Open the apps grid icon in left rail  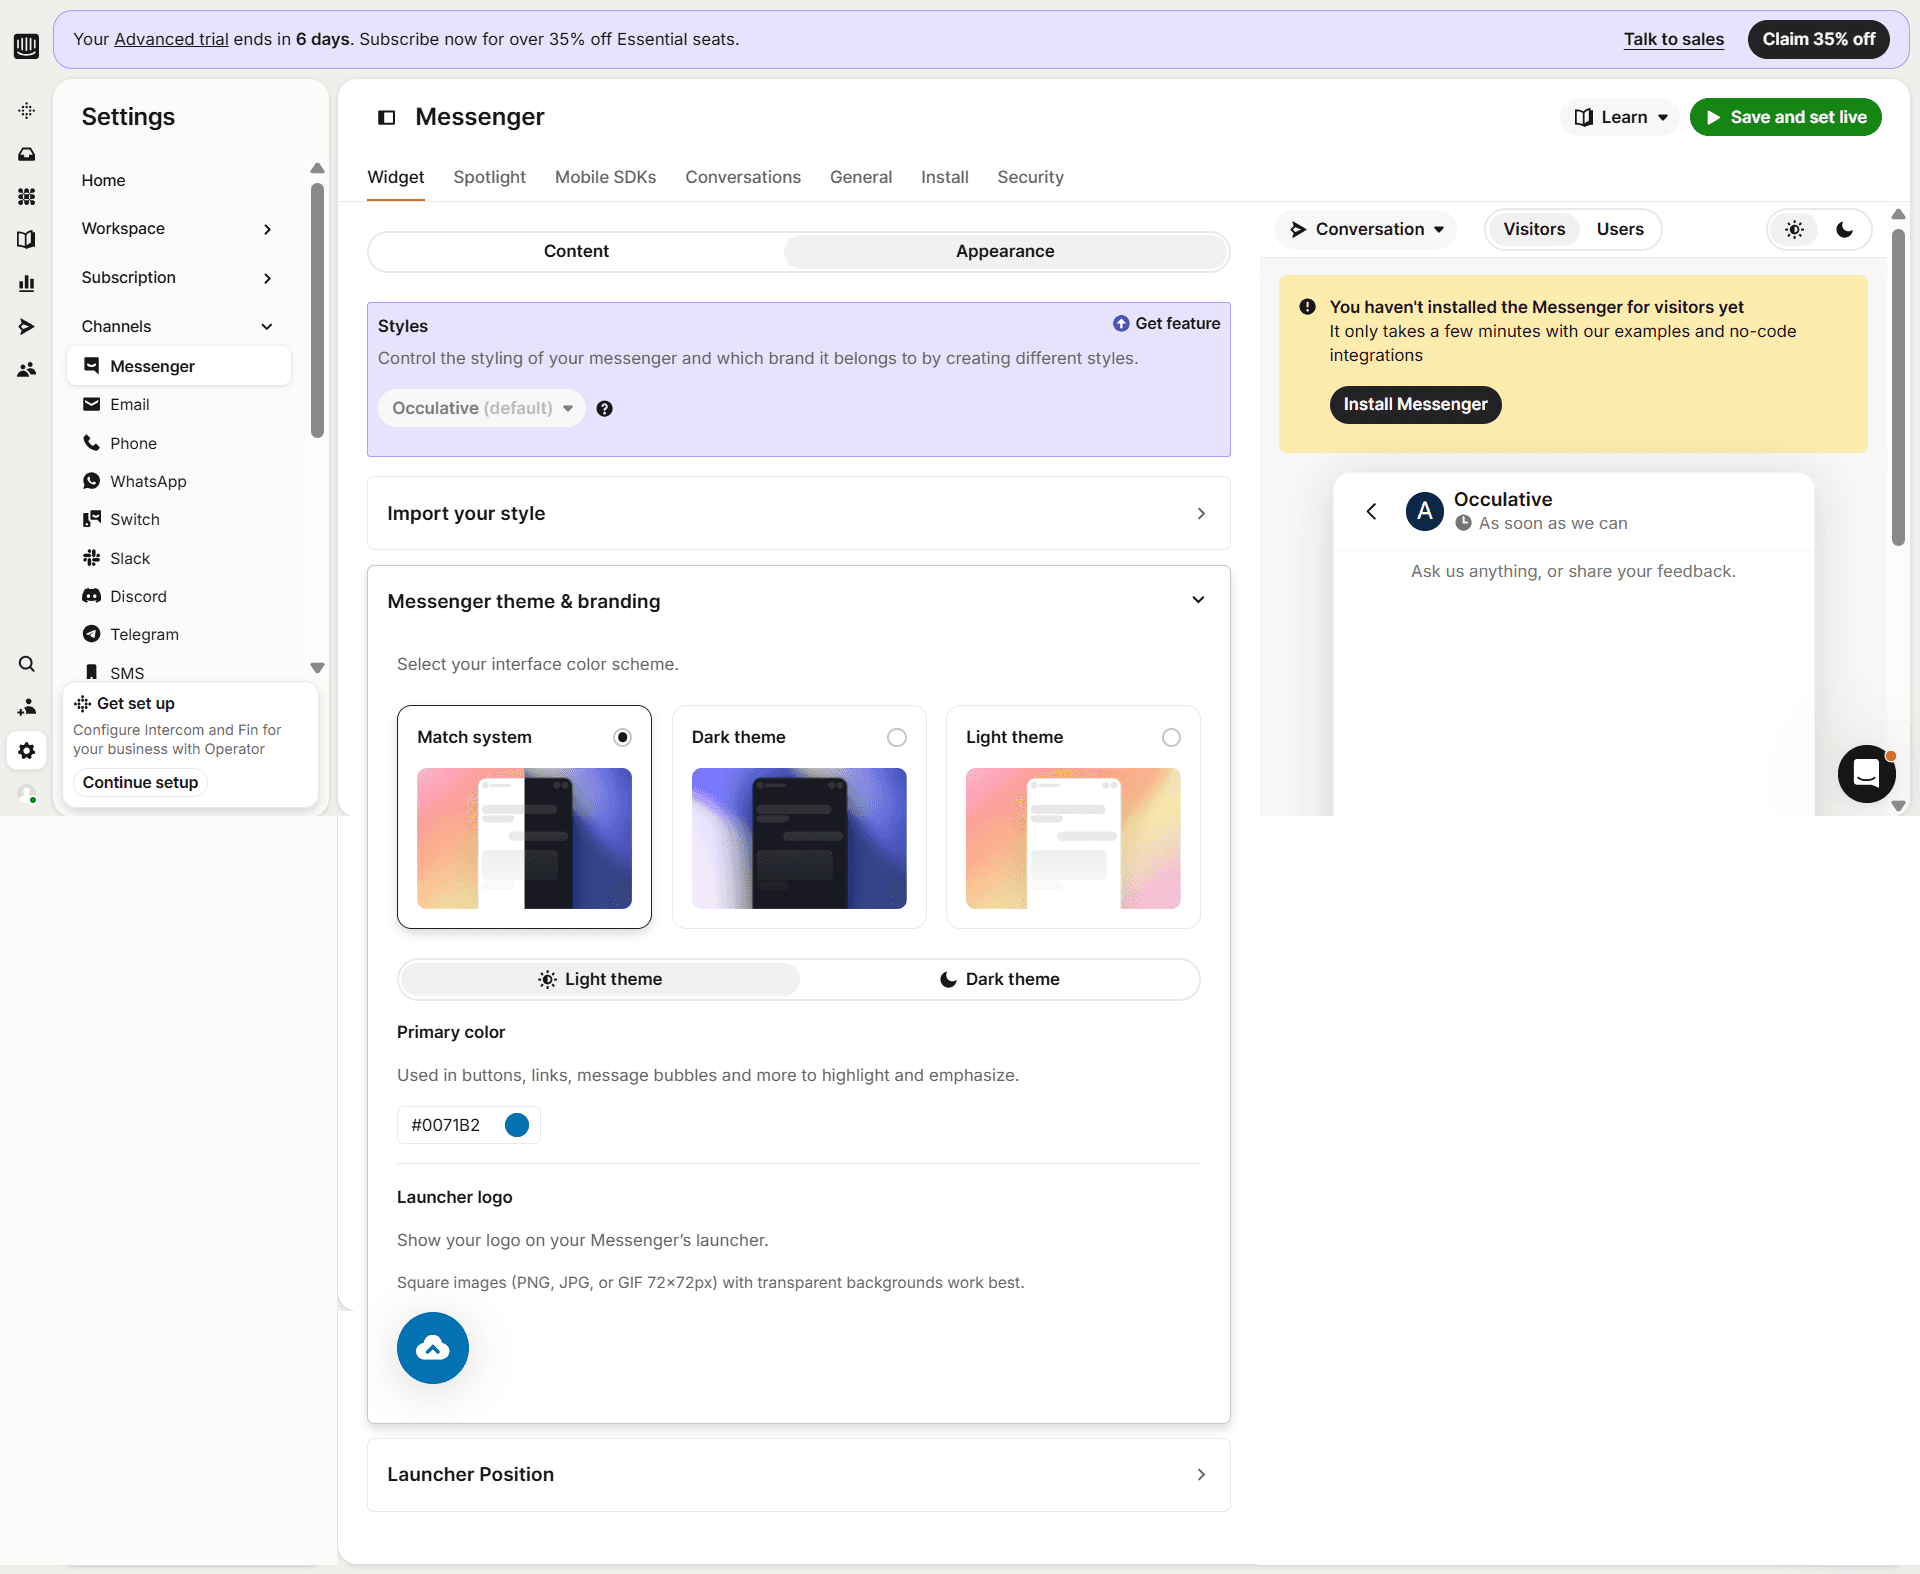coord(27,197)
